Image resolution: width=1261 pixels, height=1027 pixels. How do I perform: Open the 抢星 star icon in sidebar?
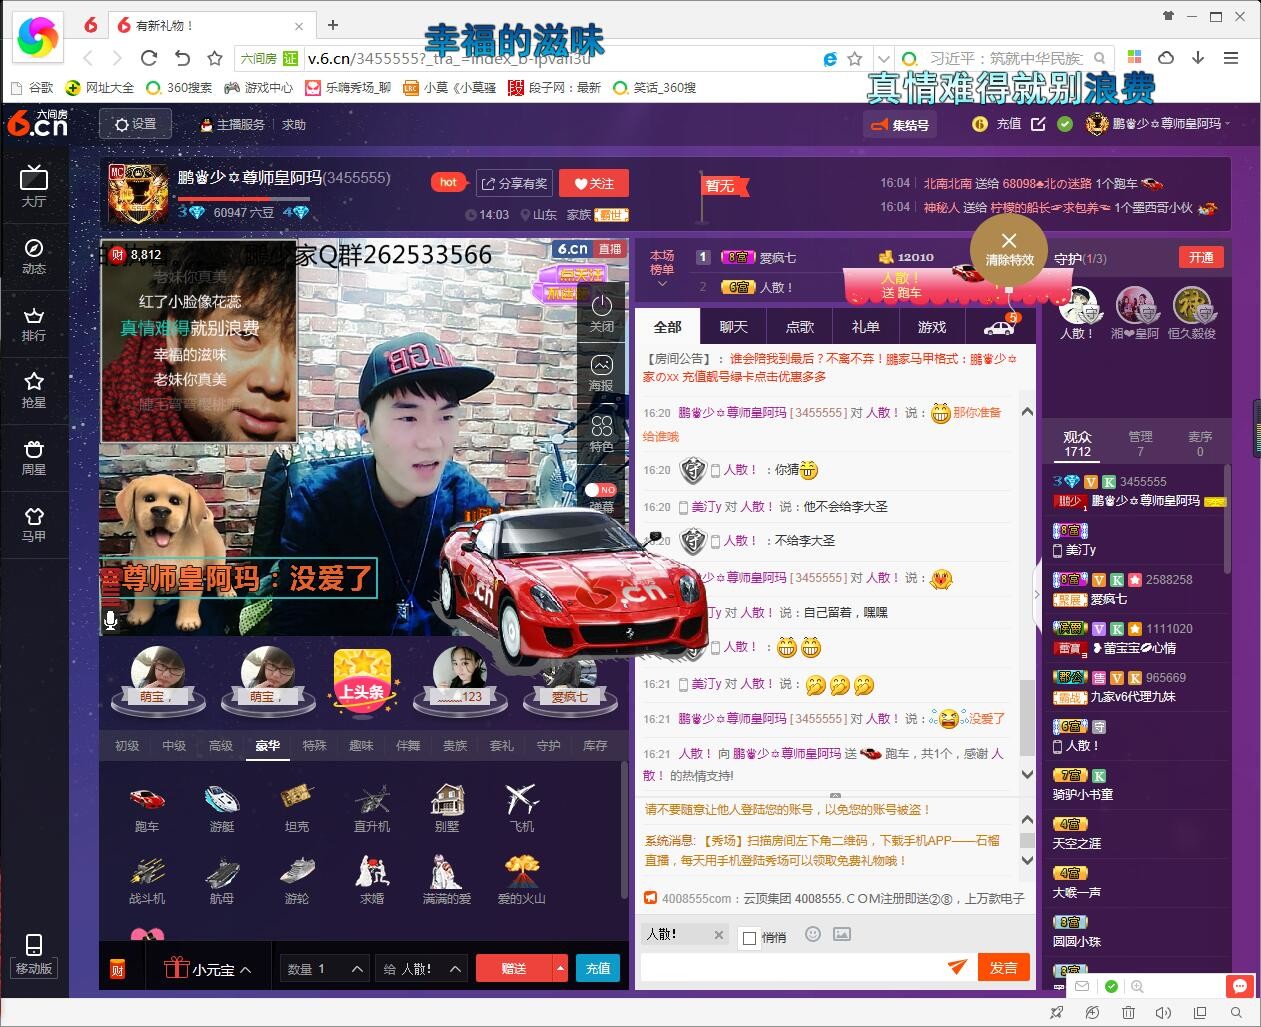point(34,390)
